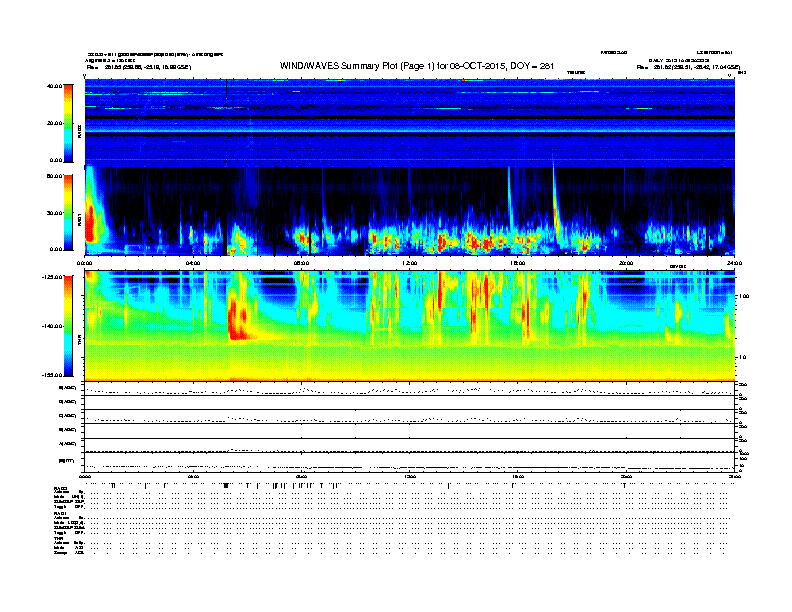Click the 04:00 label on the bottom time axis
Screen dimensions: 792x612
[x=193, y=477]
